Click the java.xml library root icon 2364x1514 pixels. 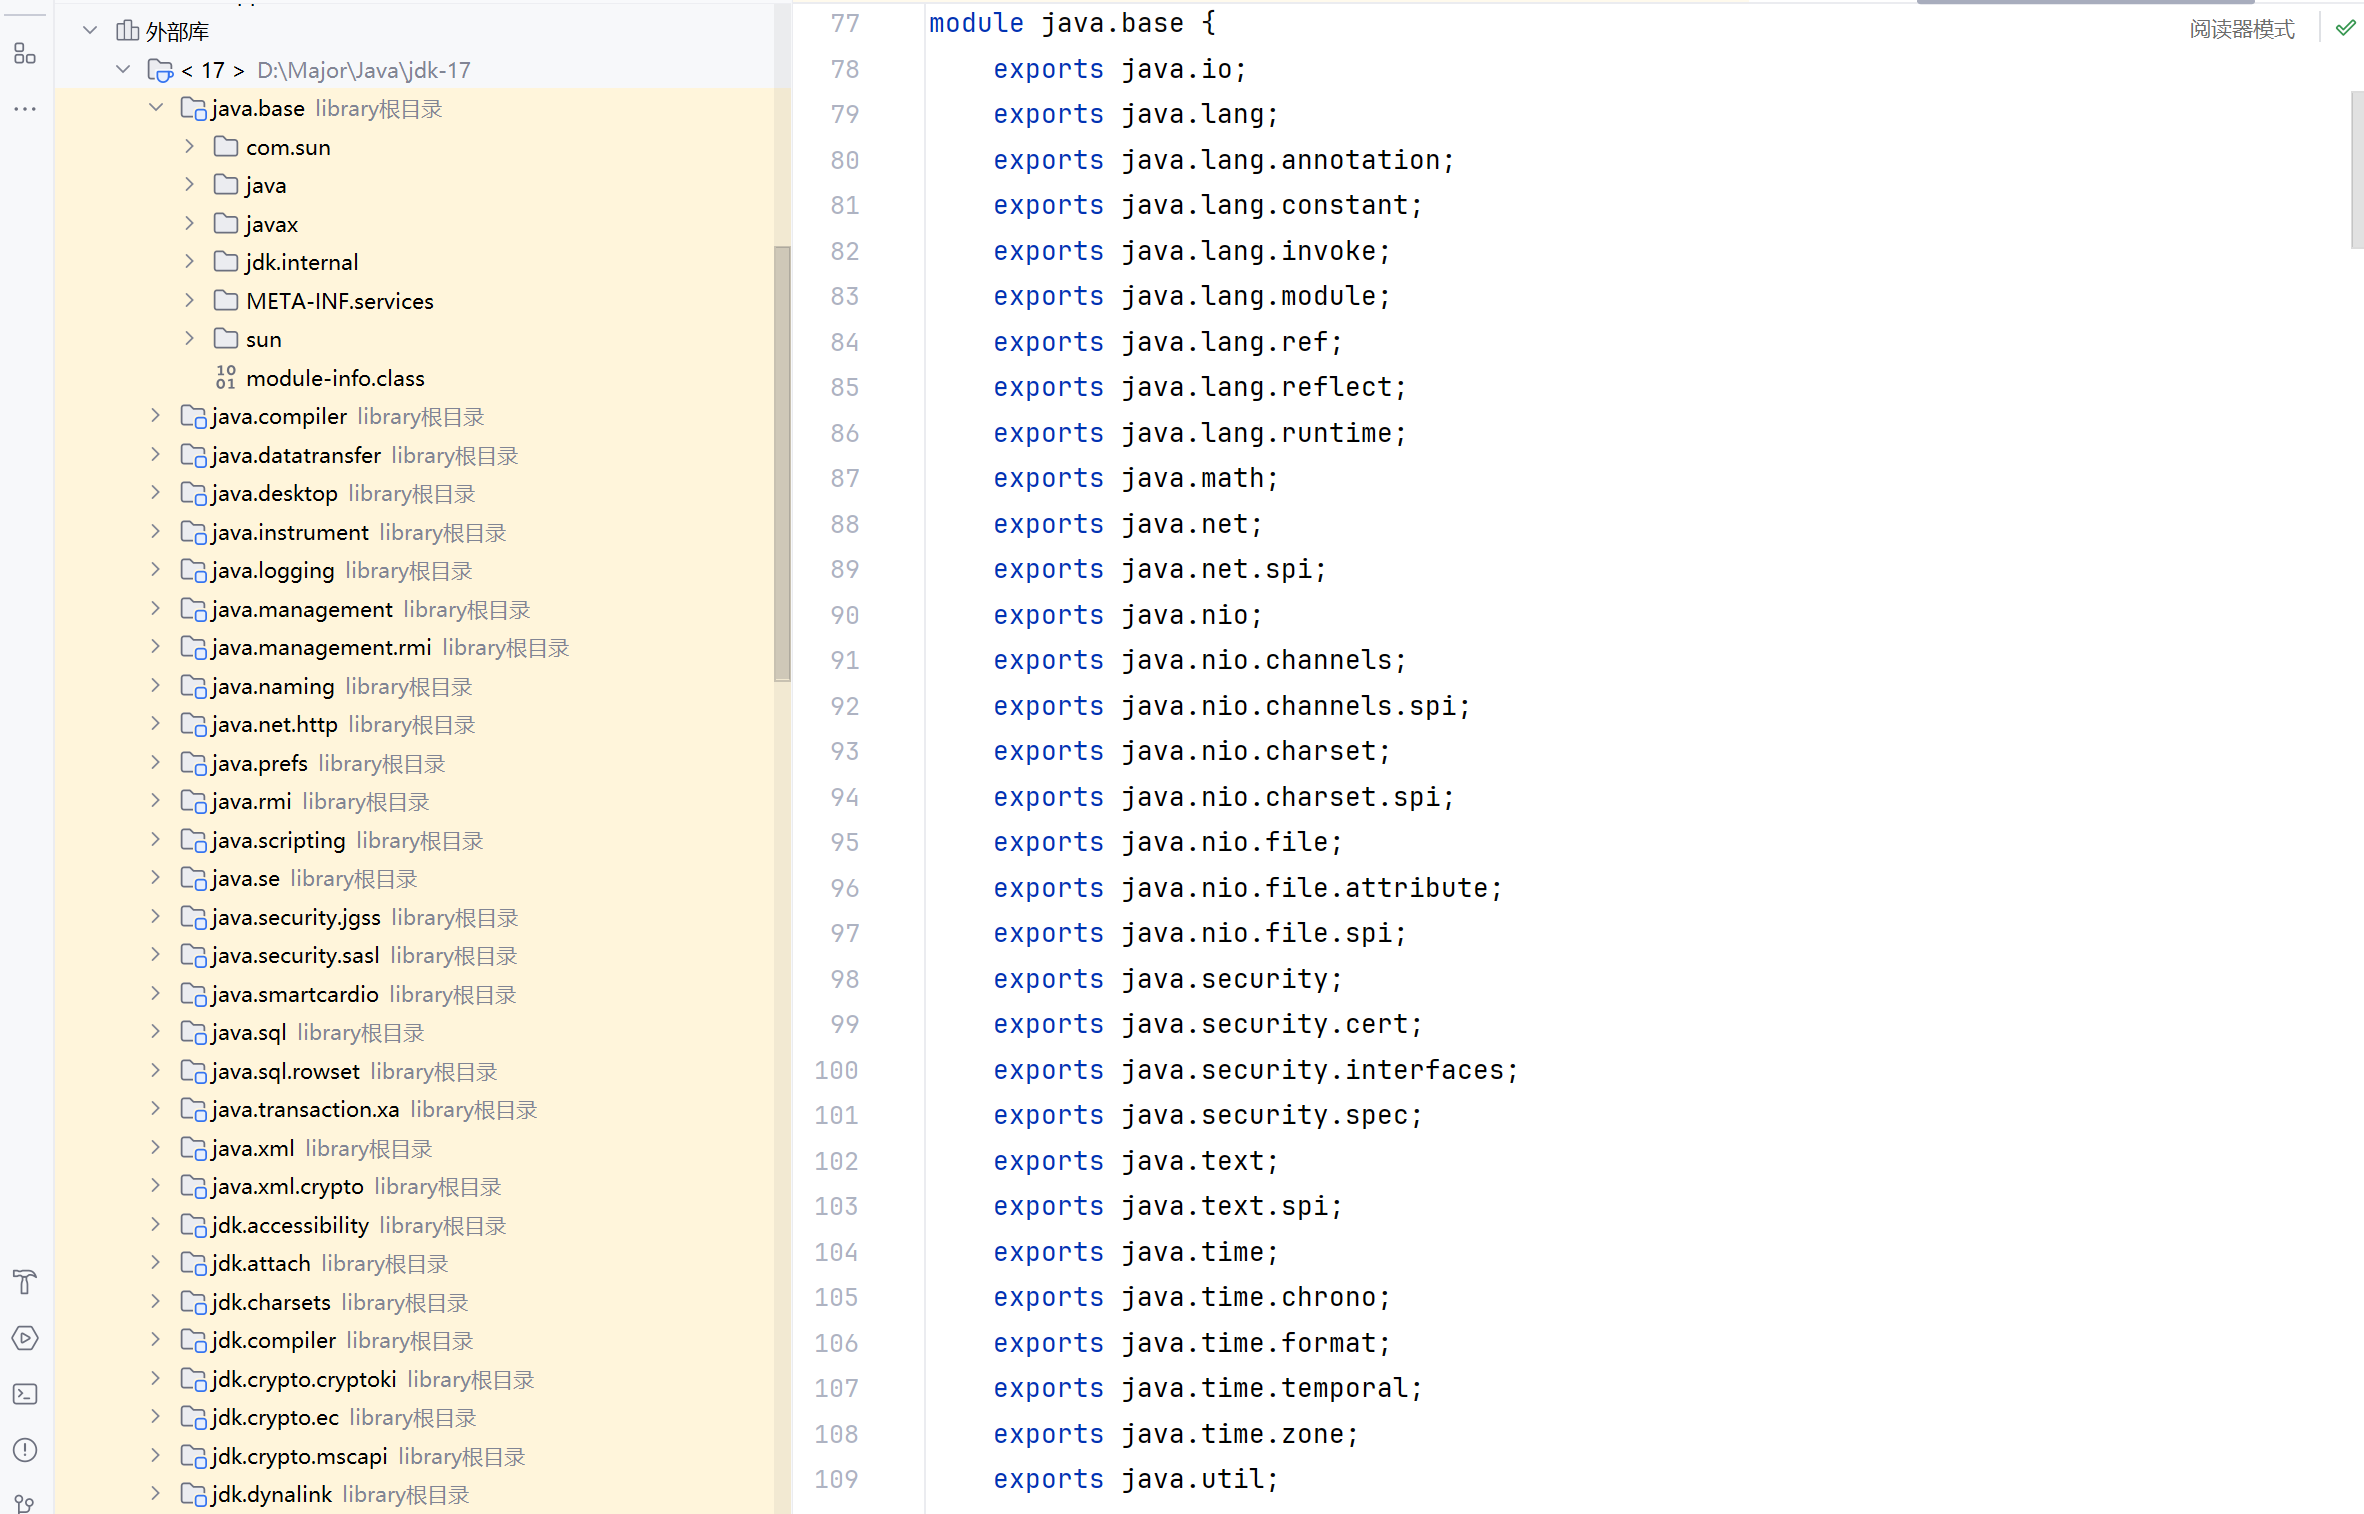click(193, 1148)
